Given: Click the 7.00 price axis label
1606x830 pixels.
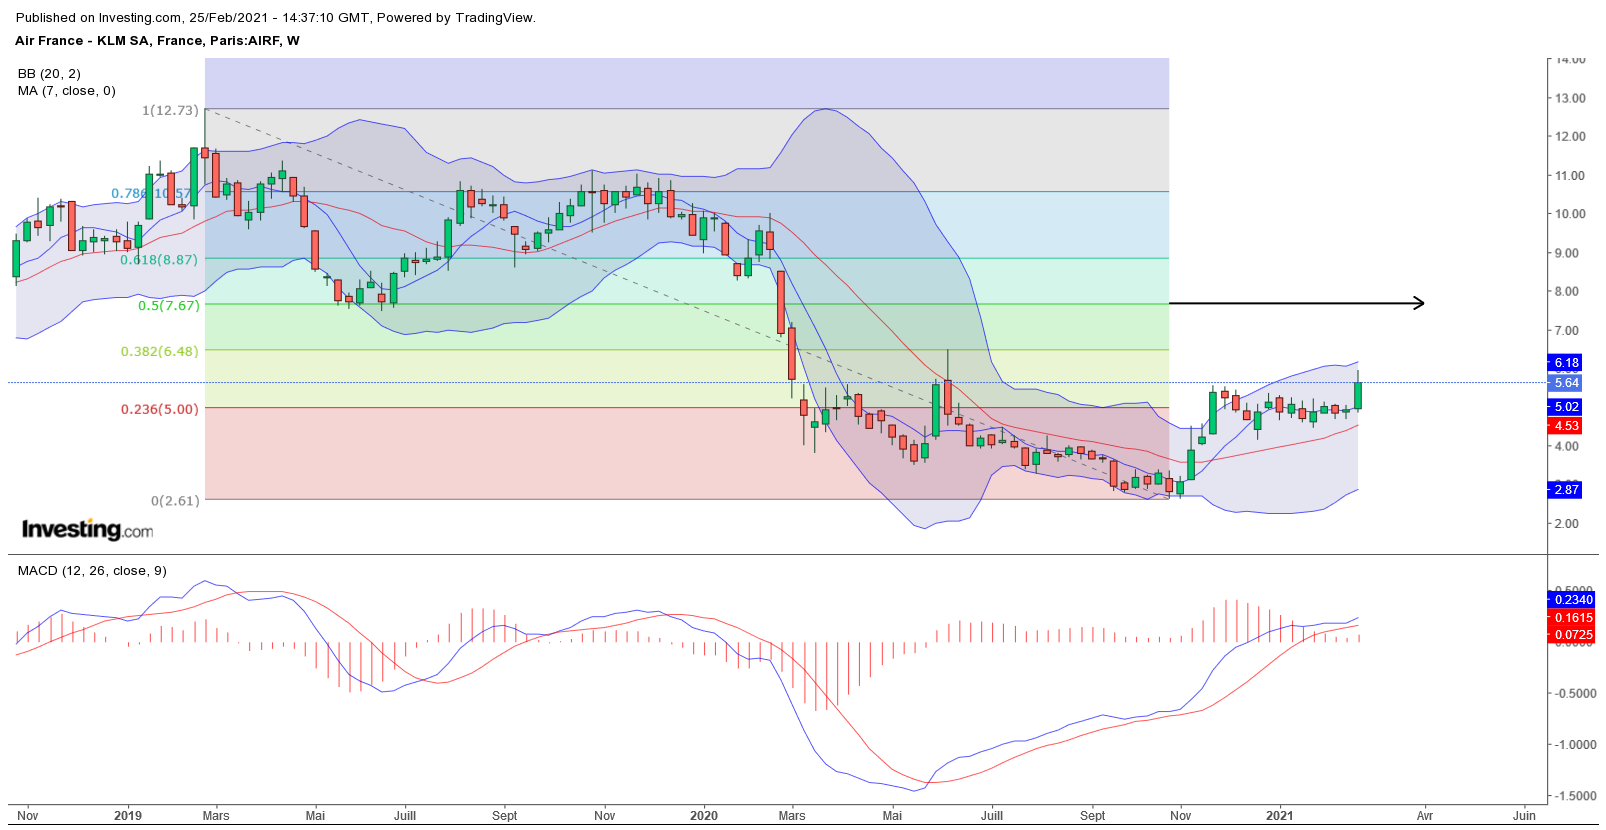Looking at the screenshot, I should [x=1566, y=331].
